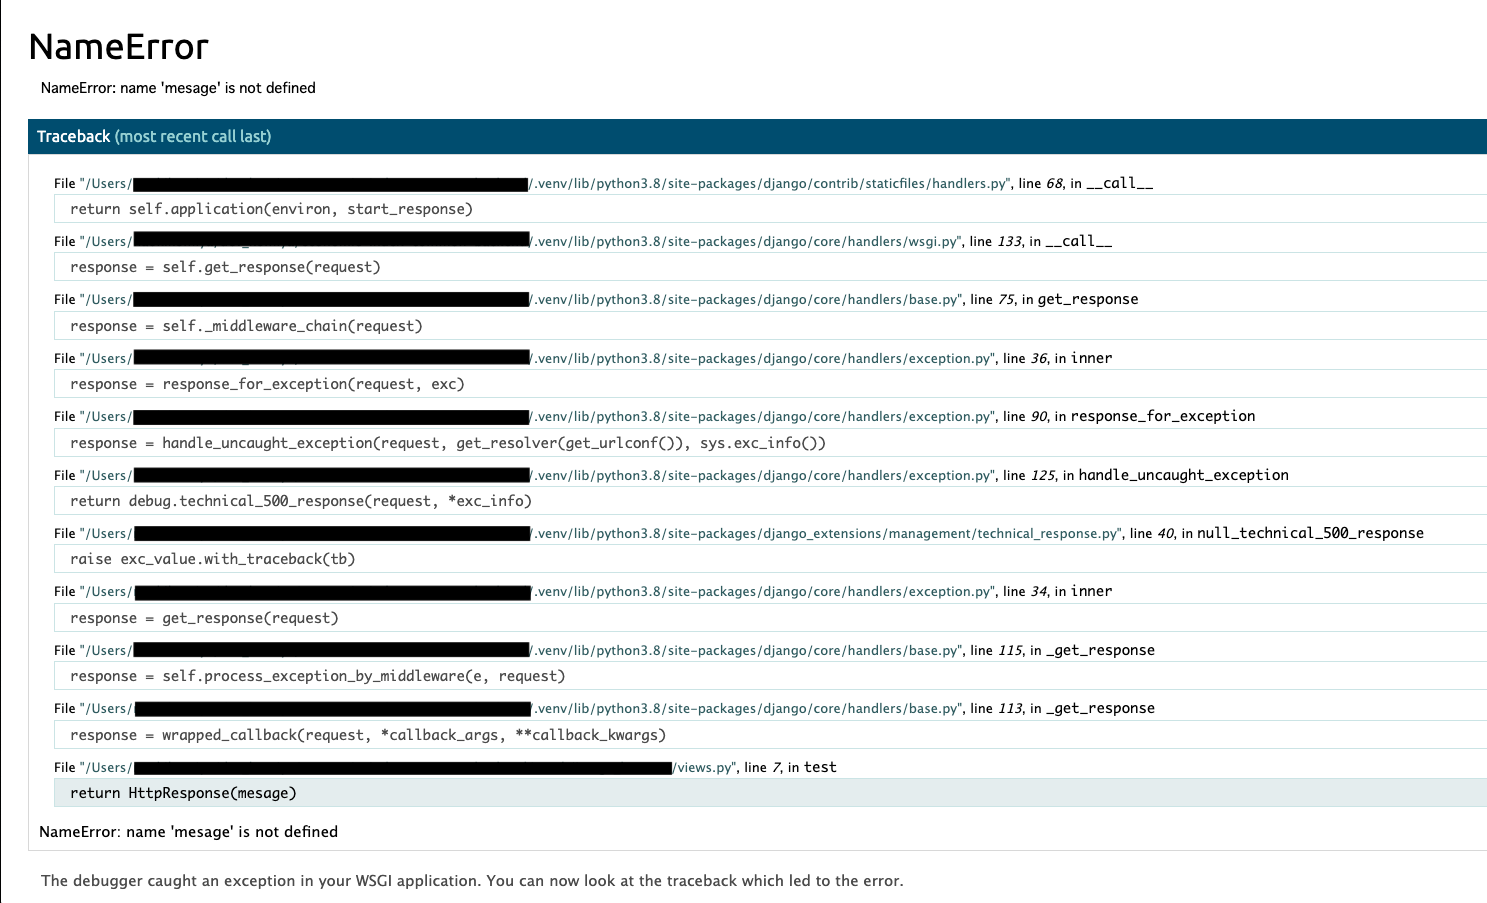Click 'The debugger caught an exception' paragraph

472,881
